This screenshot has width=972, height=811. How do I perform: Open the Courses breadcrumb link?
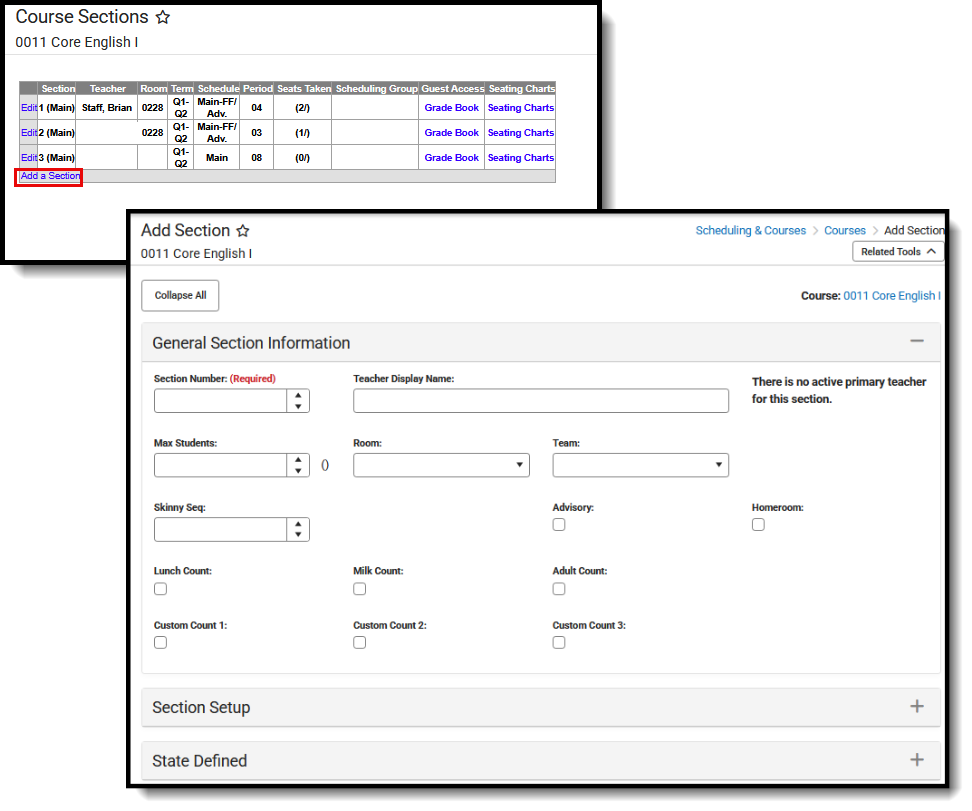click(845, 230)
